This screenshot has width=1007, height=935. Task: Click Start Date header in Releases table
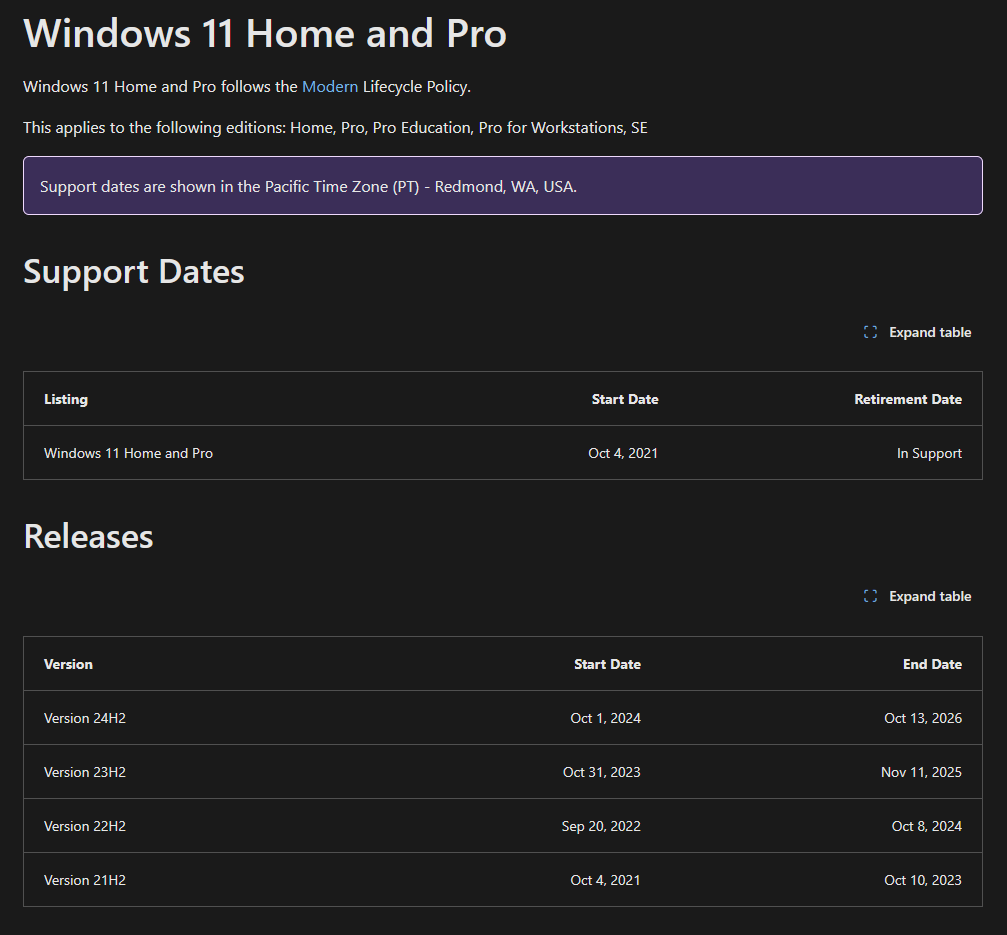[x=607, y=664]
